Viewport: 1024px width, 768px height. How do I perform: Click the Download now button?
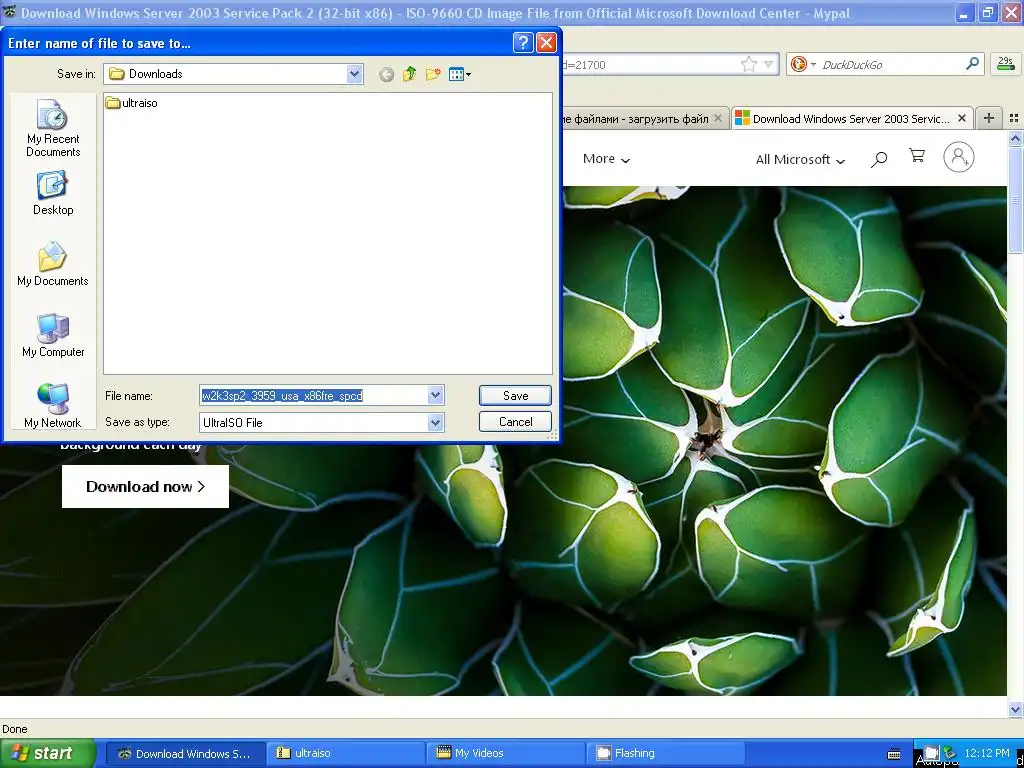(145, 486)
